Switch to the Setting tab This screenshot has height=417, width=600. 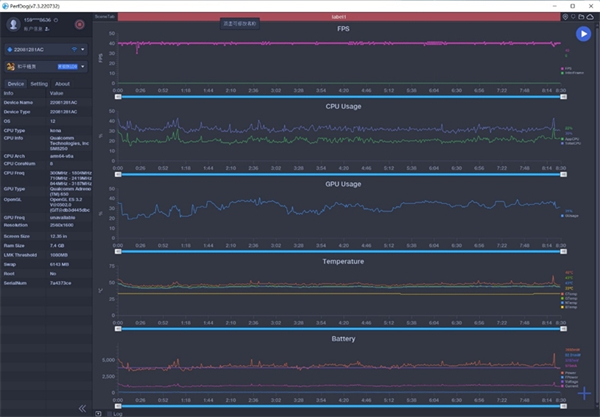click(x=39, y=84)
